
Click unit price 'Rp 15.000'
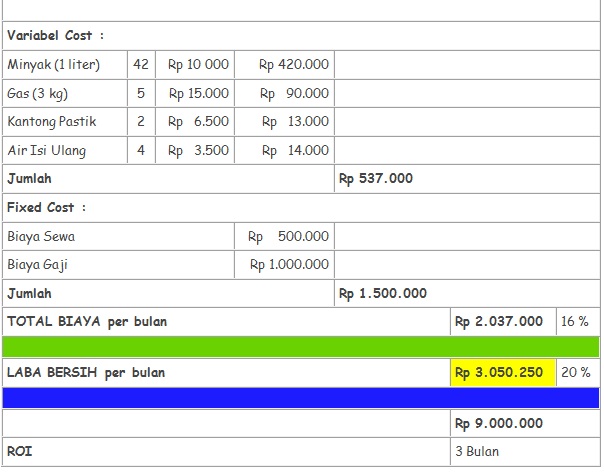point(195,93)
